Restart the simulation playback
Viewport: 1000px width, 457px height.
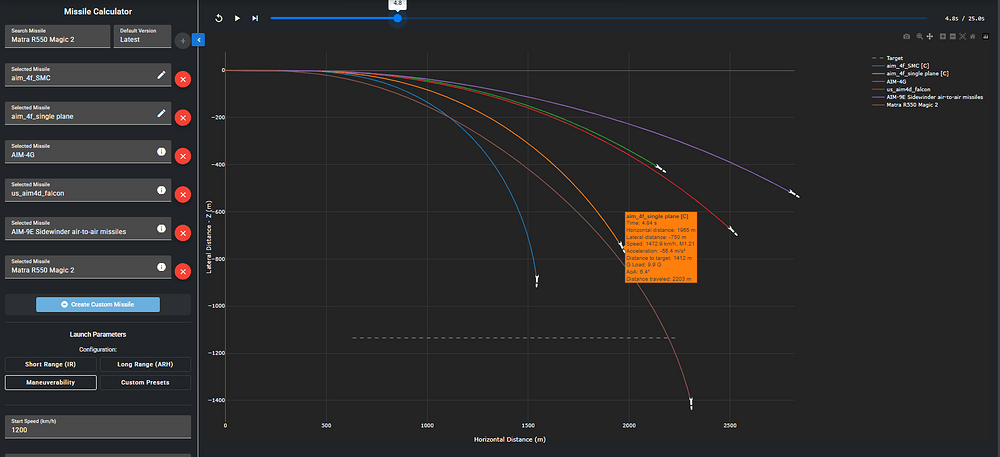point(219,18)
